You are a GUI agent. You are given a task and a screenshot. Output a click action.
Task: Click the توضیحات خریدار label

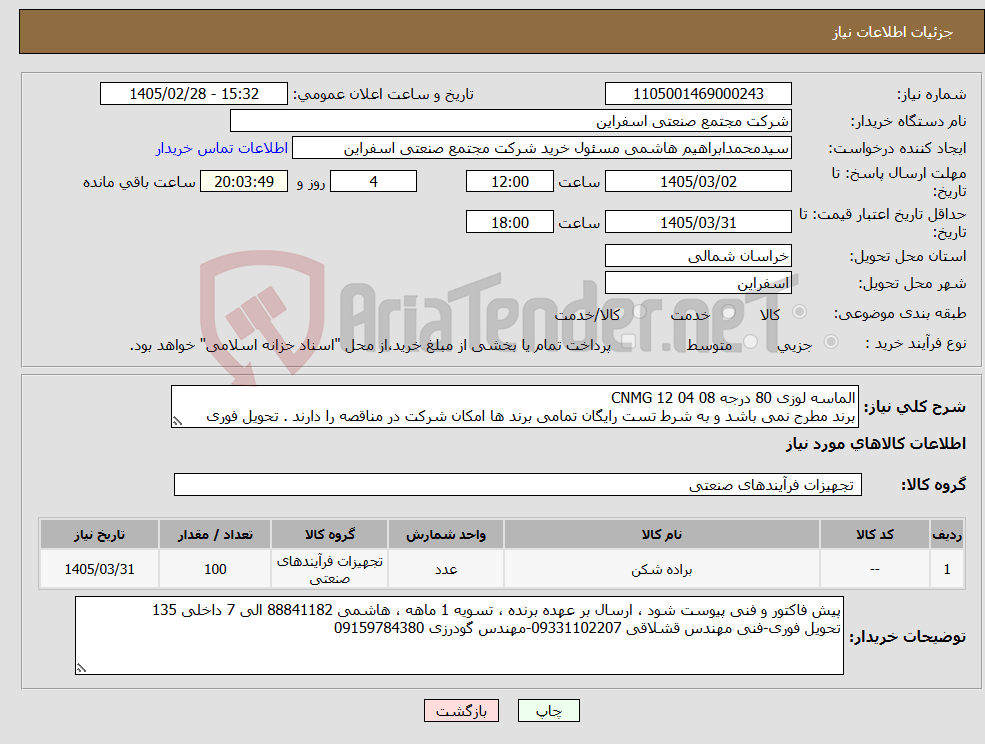(908, 637)
